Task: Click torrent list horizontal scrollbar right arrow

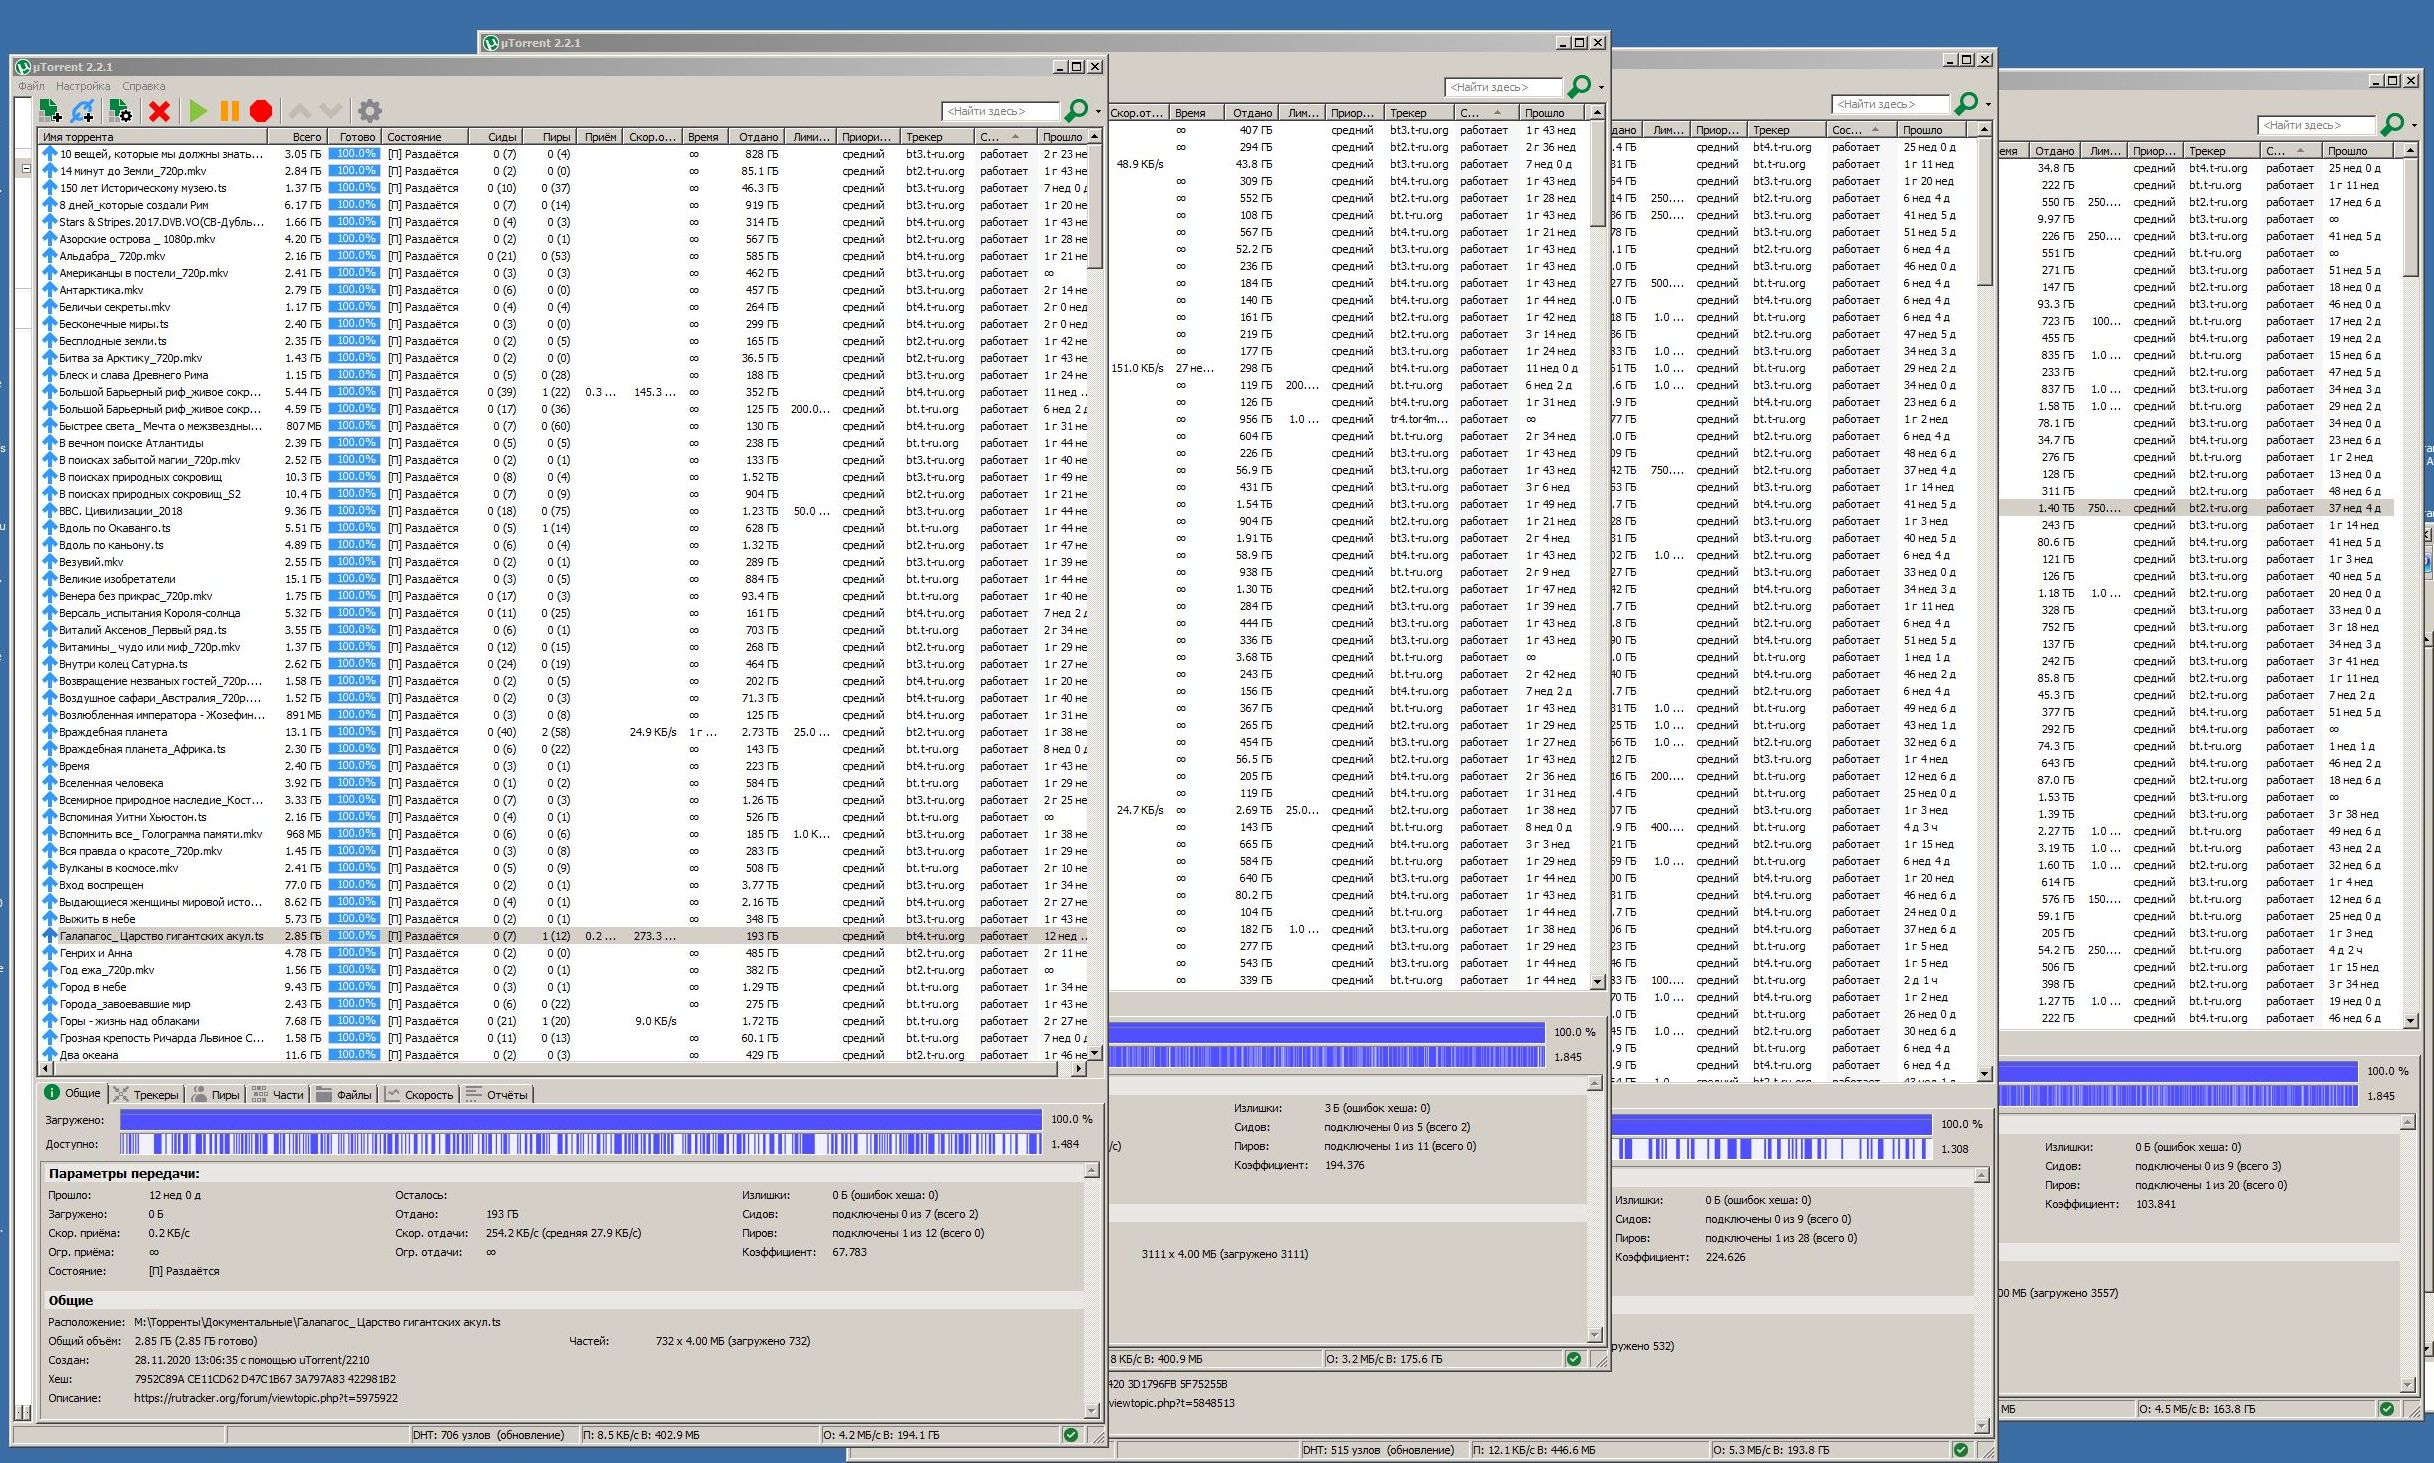Action: (1079, 1069)
